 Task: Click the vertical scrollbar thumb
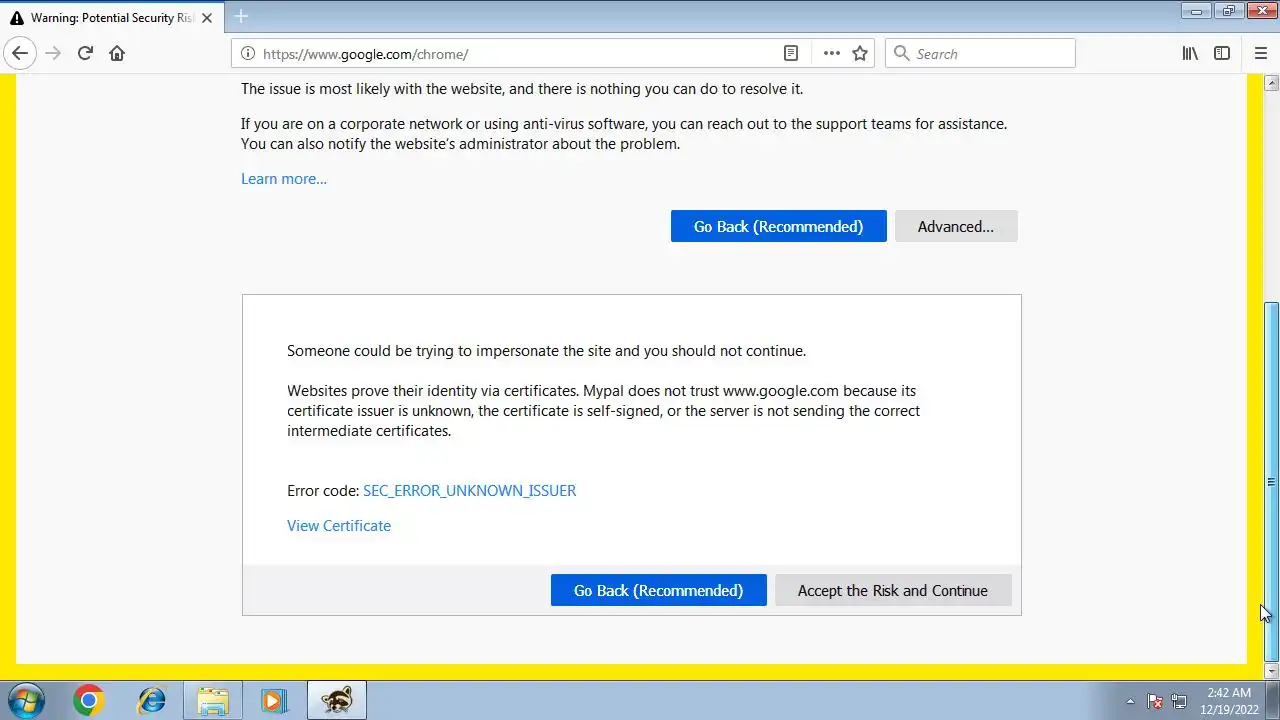tap(1271, 480)
